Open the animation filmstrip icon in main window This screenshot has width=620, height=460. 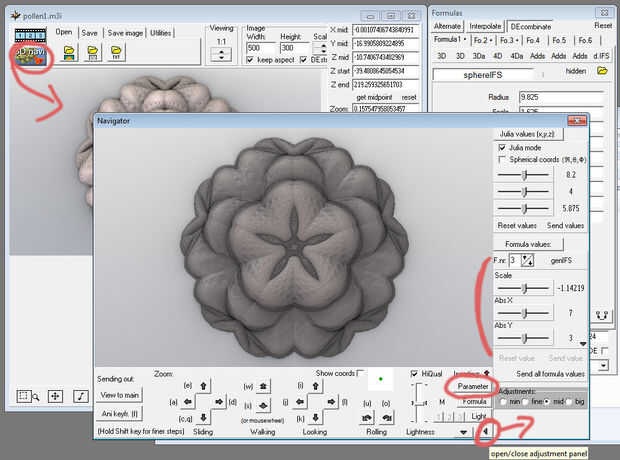[x=30, y=35]
